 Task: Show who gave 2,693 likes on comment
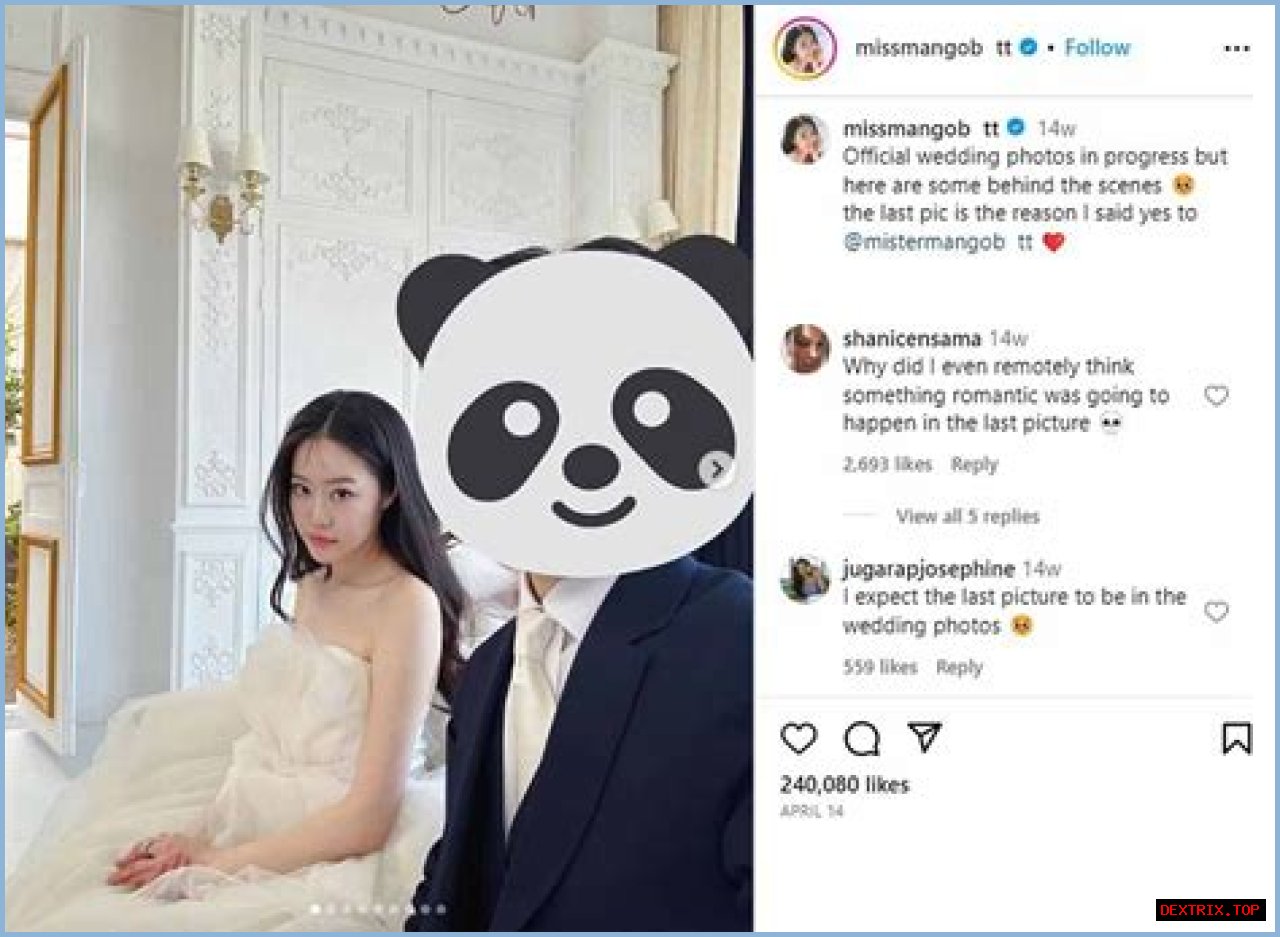887,464
